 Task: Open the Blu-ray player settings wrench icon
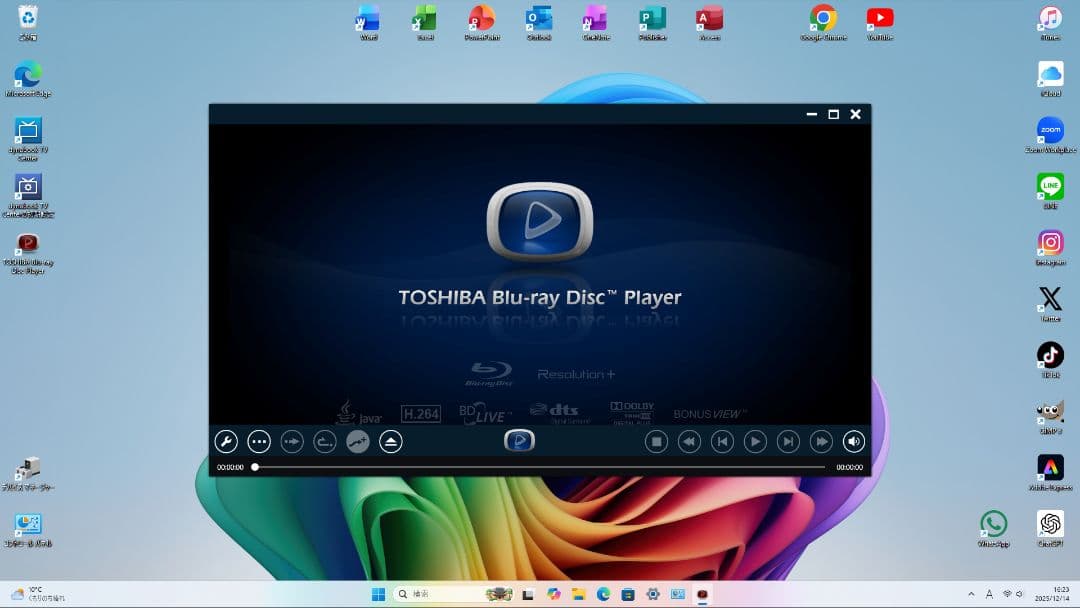tap(226, 441)
